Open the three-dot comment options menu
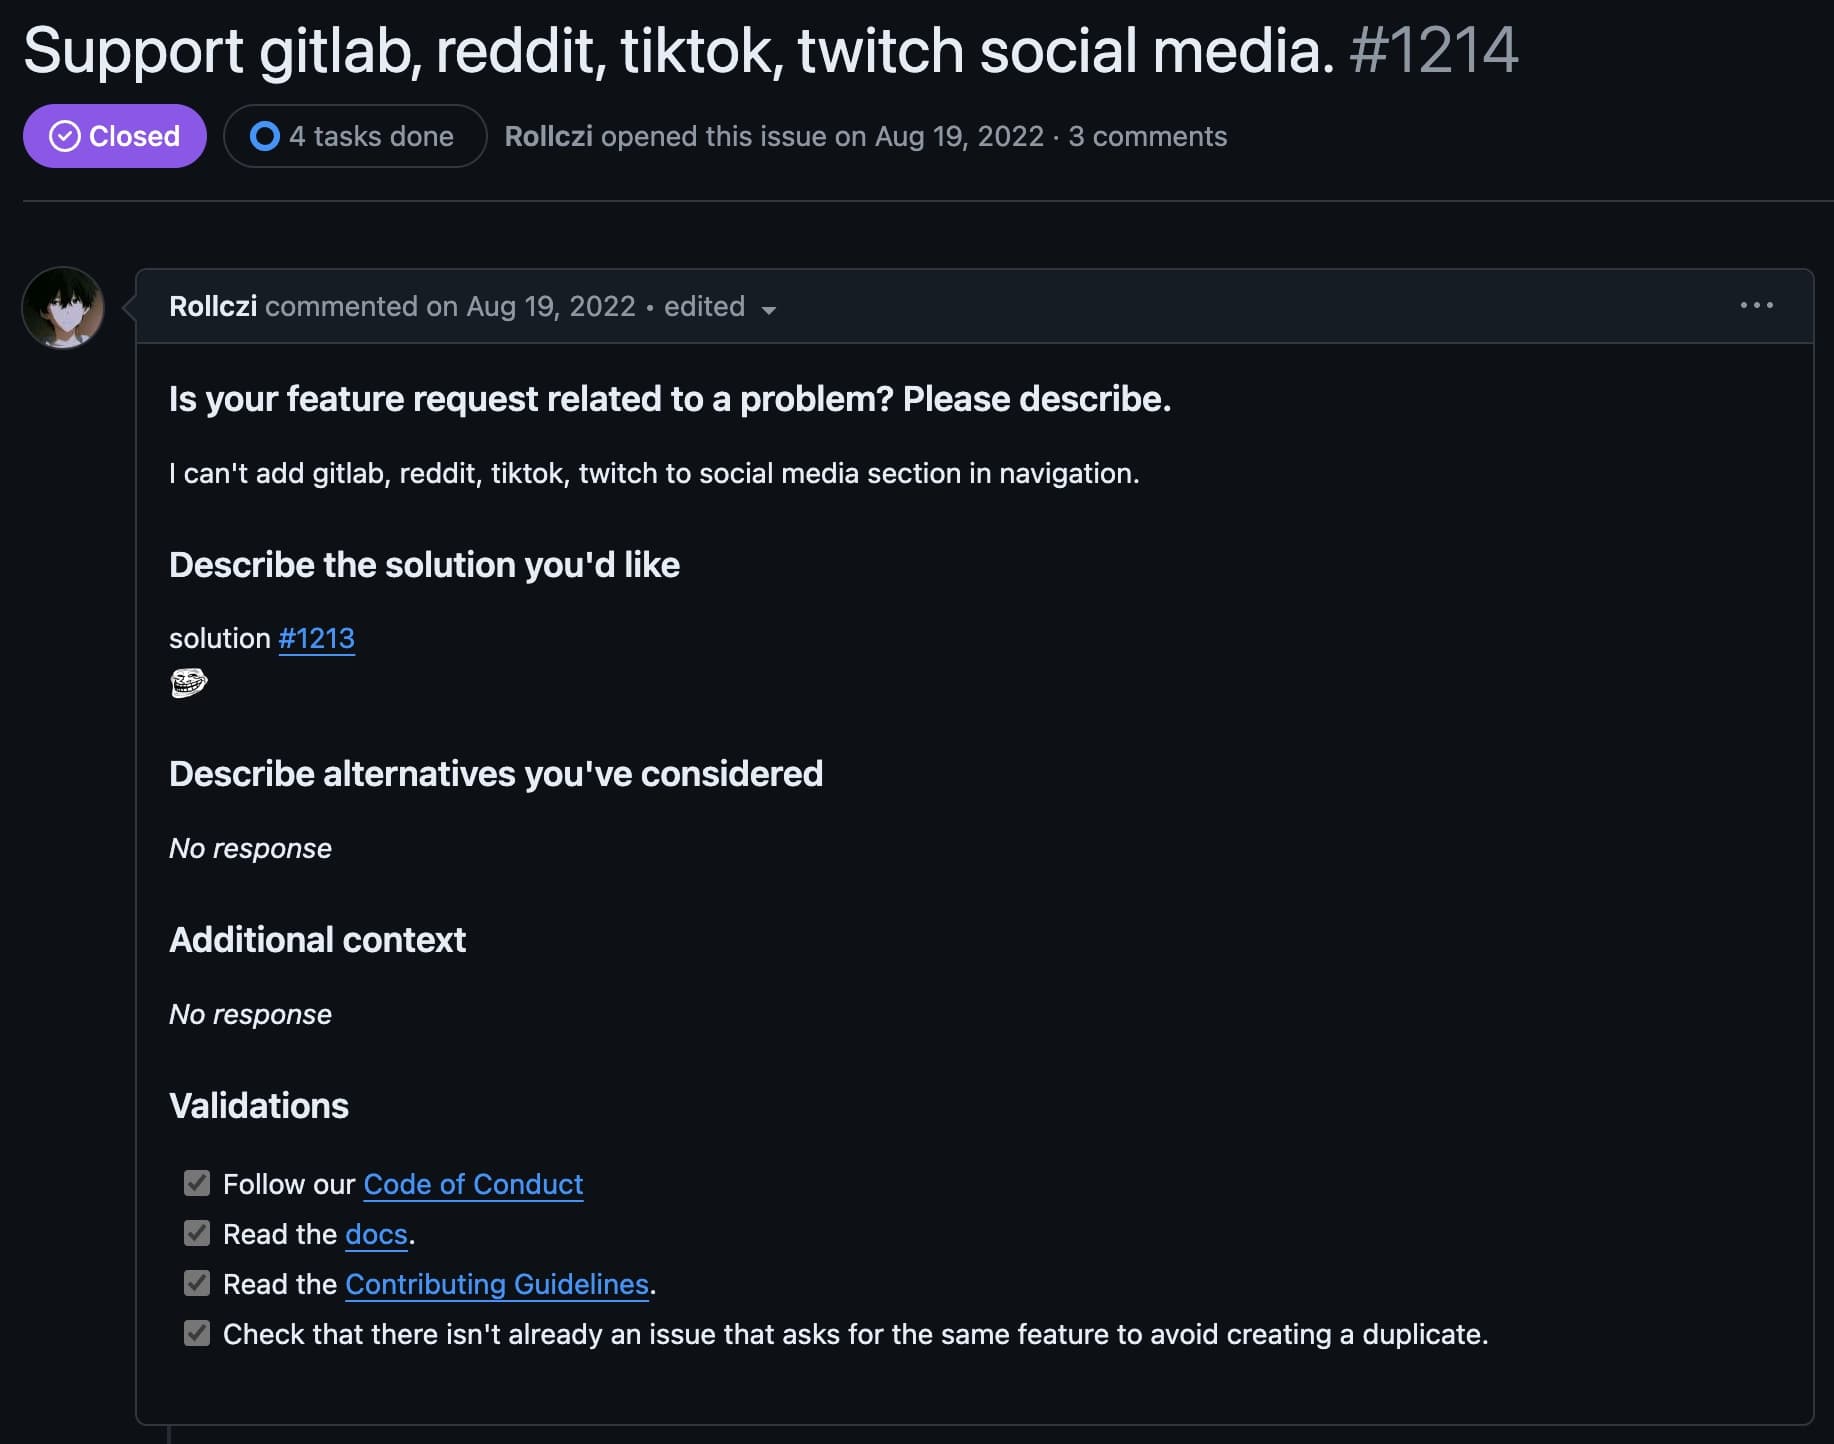Viewport: 1834px width, 1444px height. click(x=1756, y=305)
